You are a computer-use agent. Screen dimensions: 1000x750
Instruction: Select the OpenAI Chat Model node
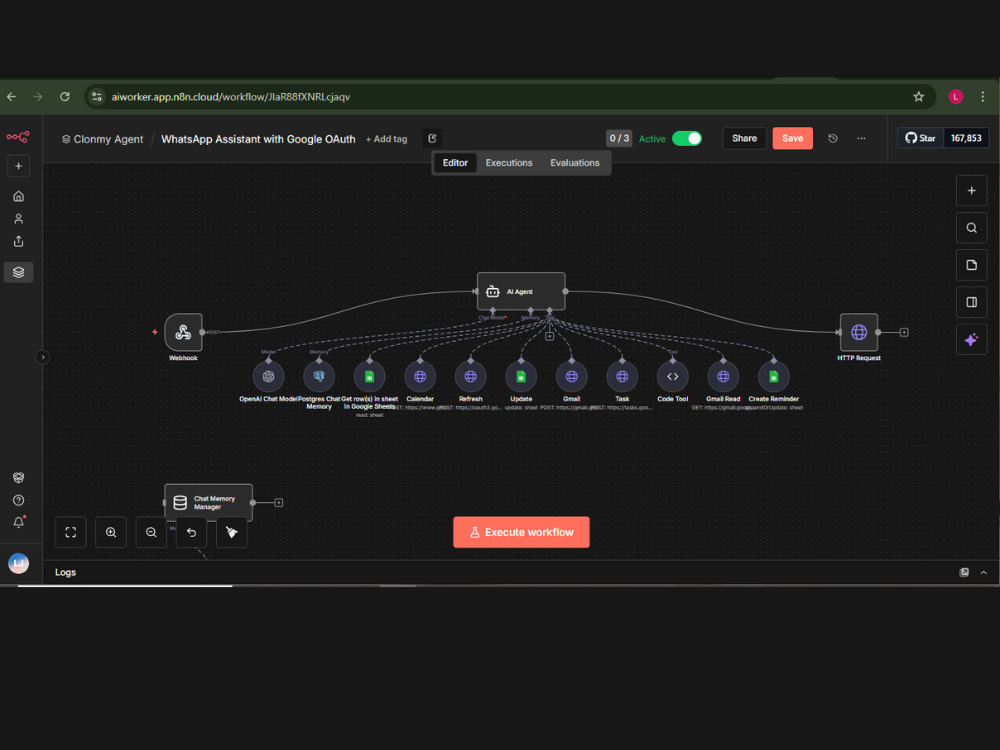point(268,377)
